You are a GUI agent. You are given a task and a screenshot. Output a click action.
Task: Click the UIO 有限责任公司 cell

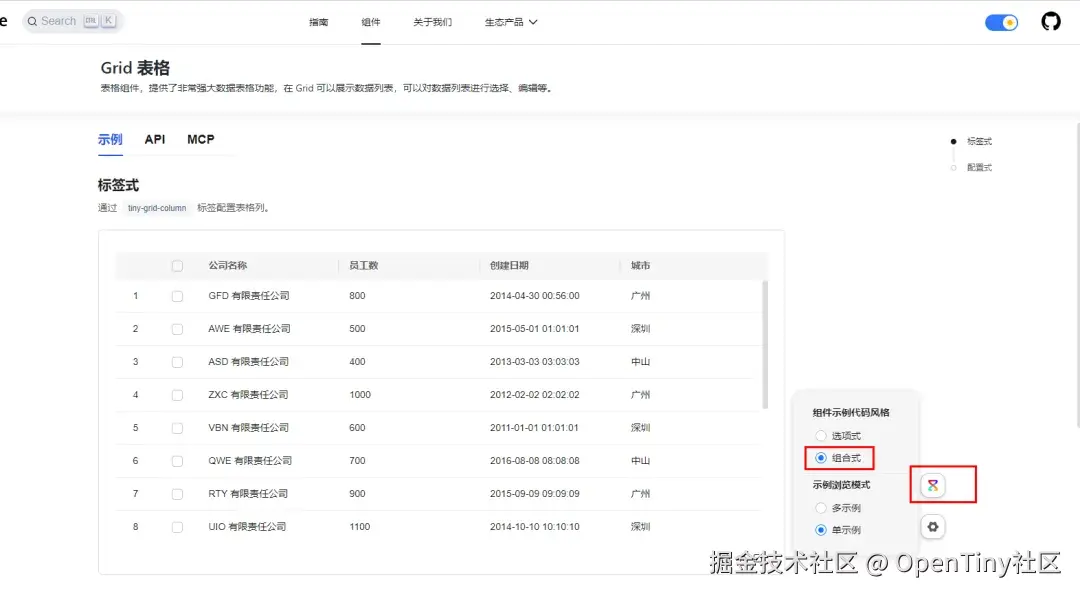point(247,527)
